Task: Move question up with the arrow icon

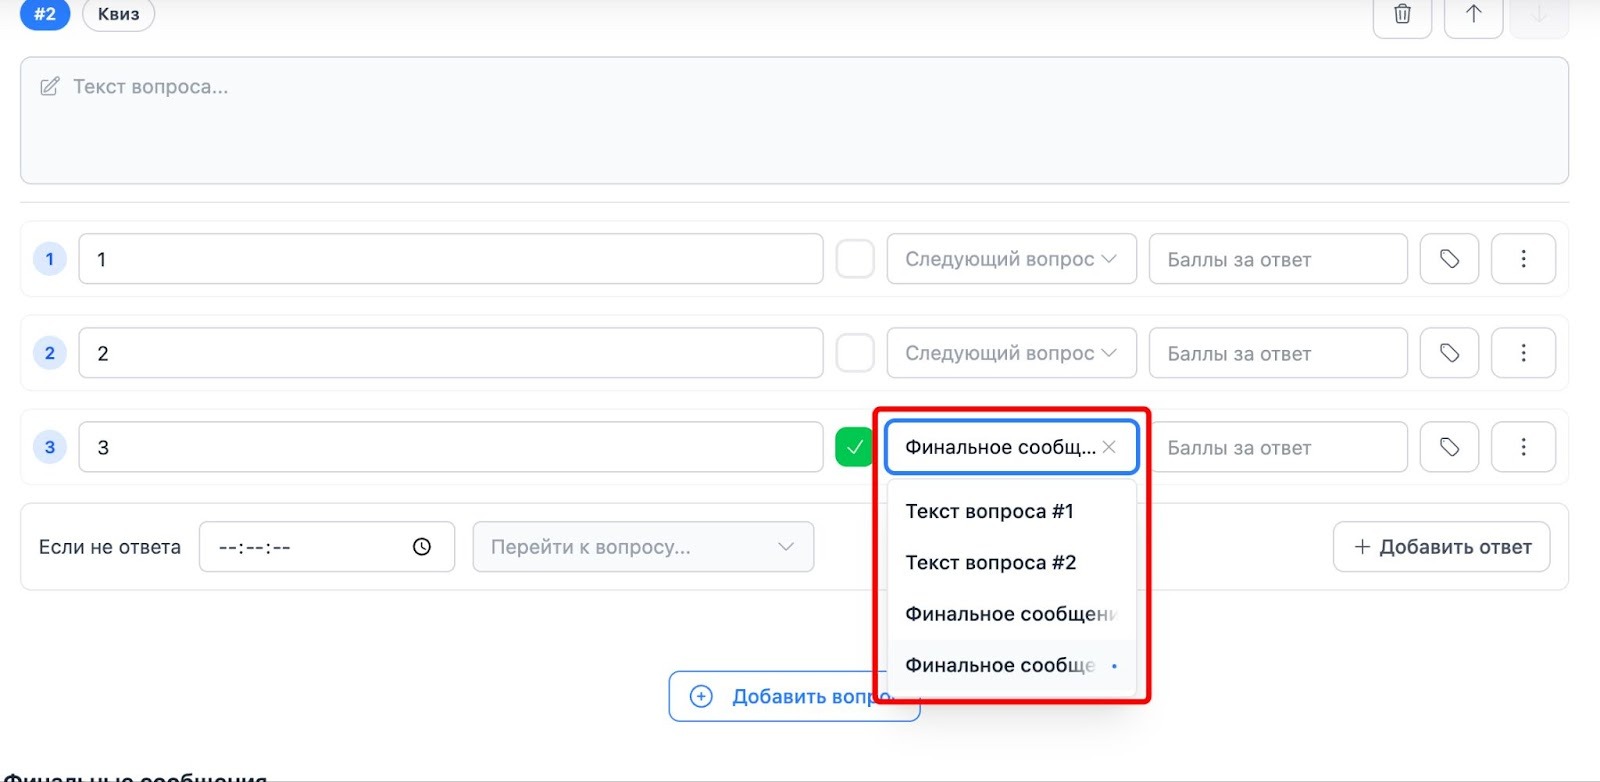Action: click(1473, 14)
